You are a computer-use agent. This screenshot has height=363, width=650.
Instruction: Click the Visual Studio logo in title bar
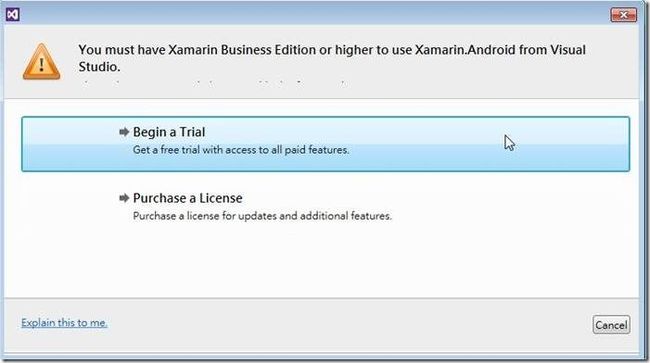[x=12, y=15]
